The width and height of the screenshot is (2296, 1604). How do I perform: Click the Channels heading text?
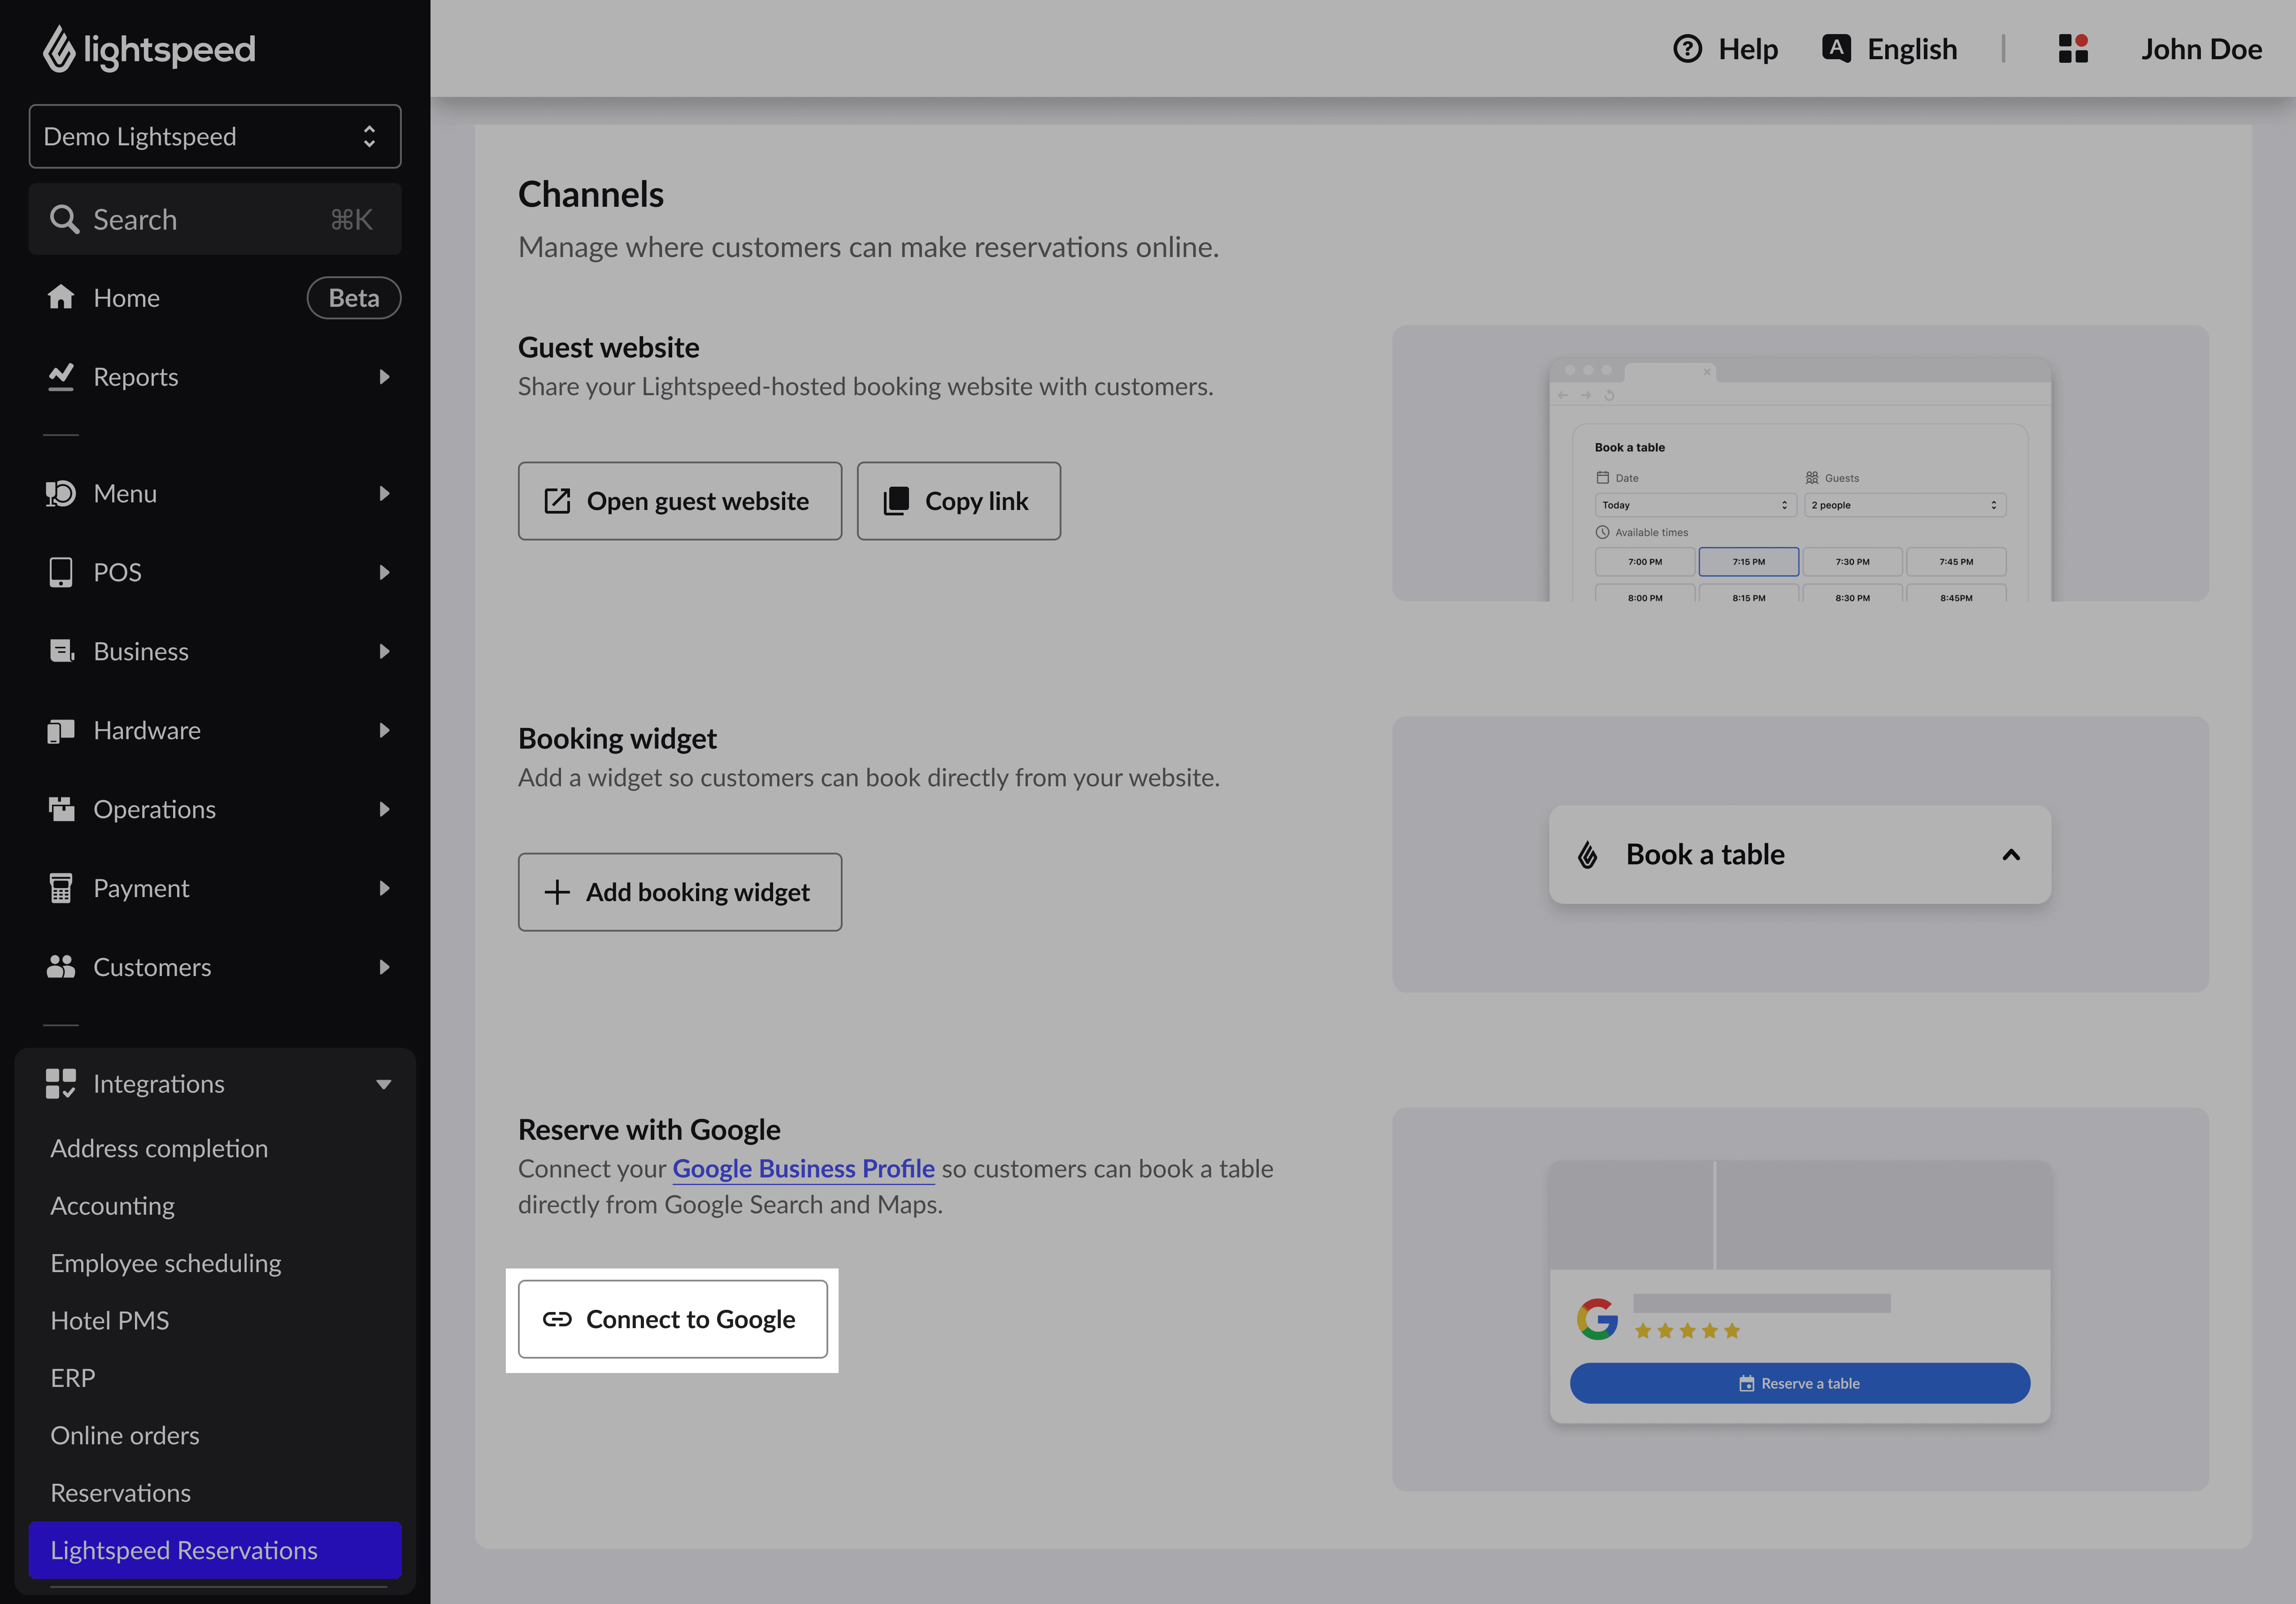click(591, 194)
